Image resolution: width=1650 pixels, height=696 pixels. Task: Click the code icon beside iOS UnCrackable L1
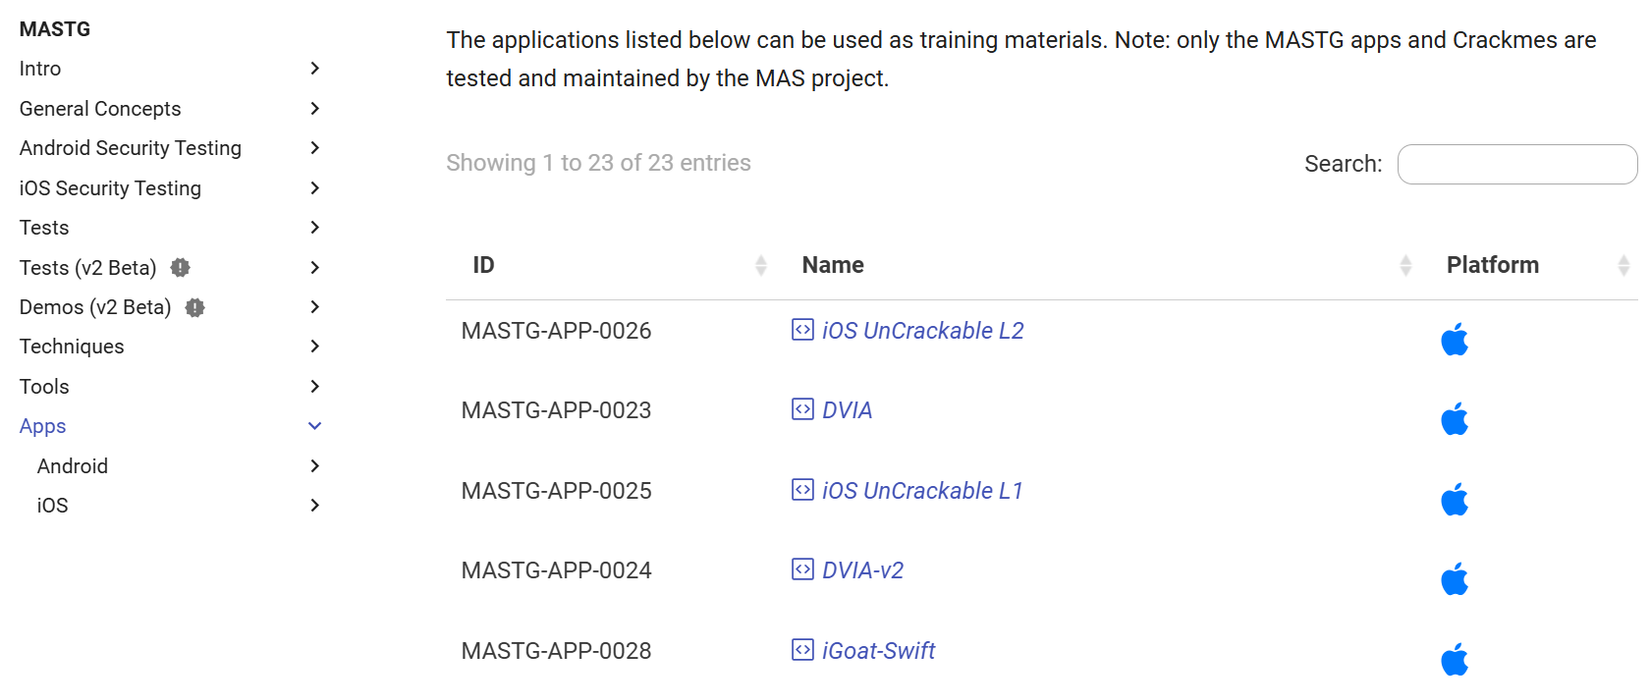pyautogui.click(x=802, y=490)
